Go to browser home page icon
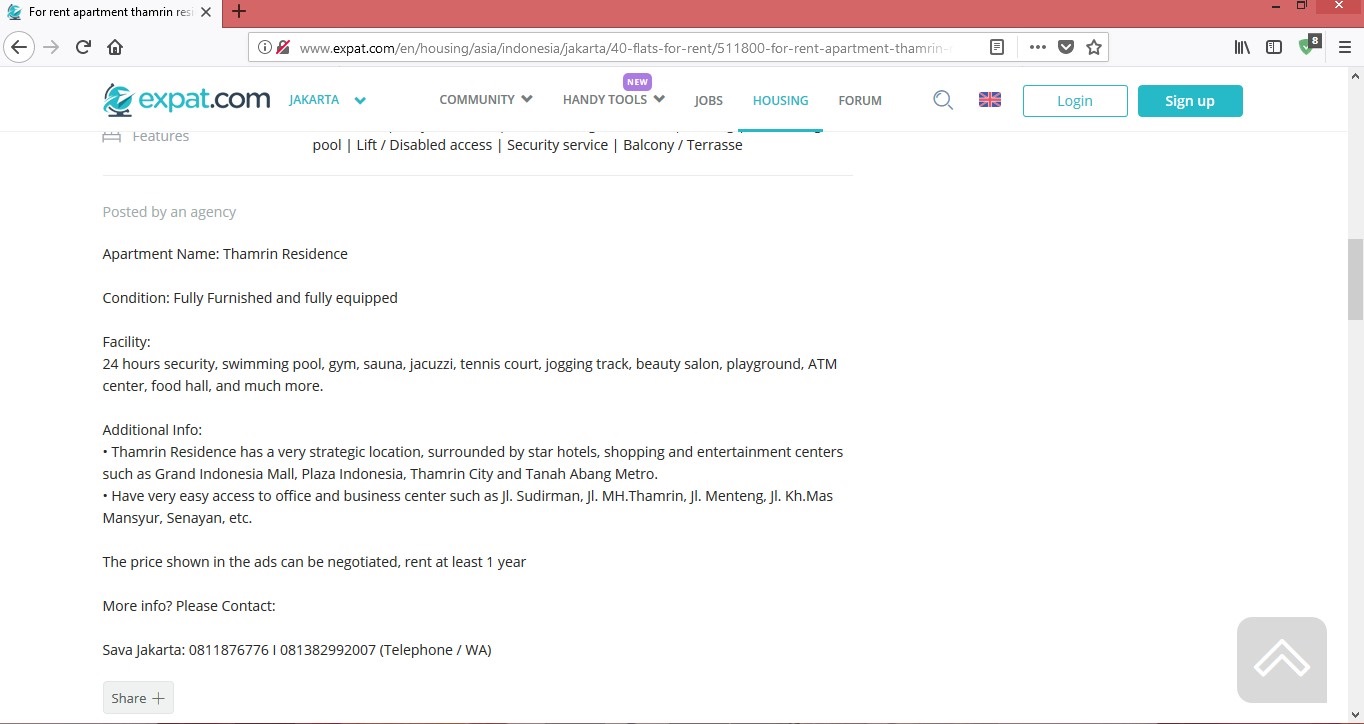1364x724 pixels. tap(115, 47)
